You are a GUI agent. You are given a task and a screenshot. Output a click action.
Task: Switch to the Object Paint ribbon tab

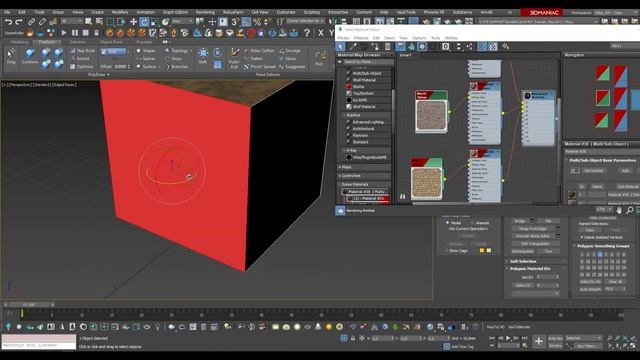[111, 42]
